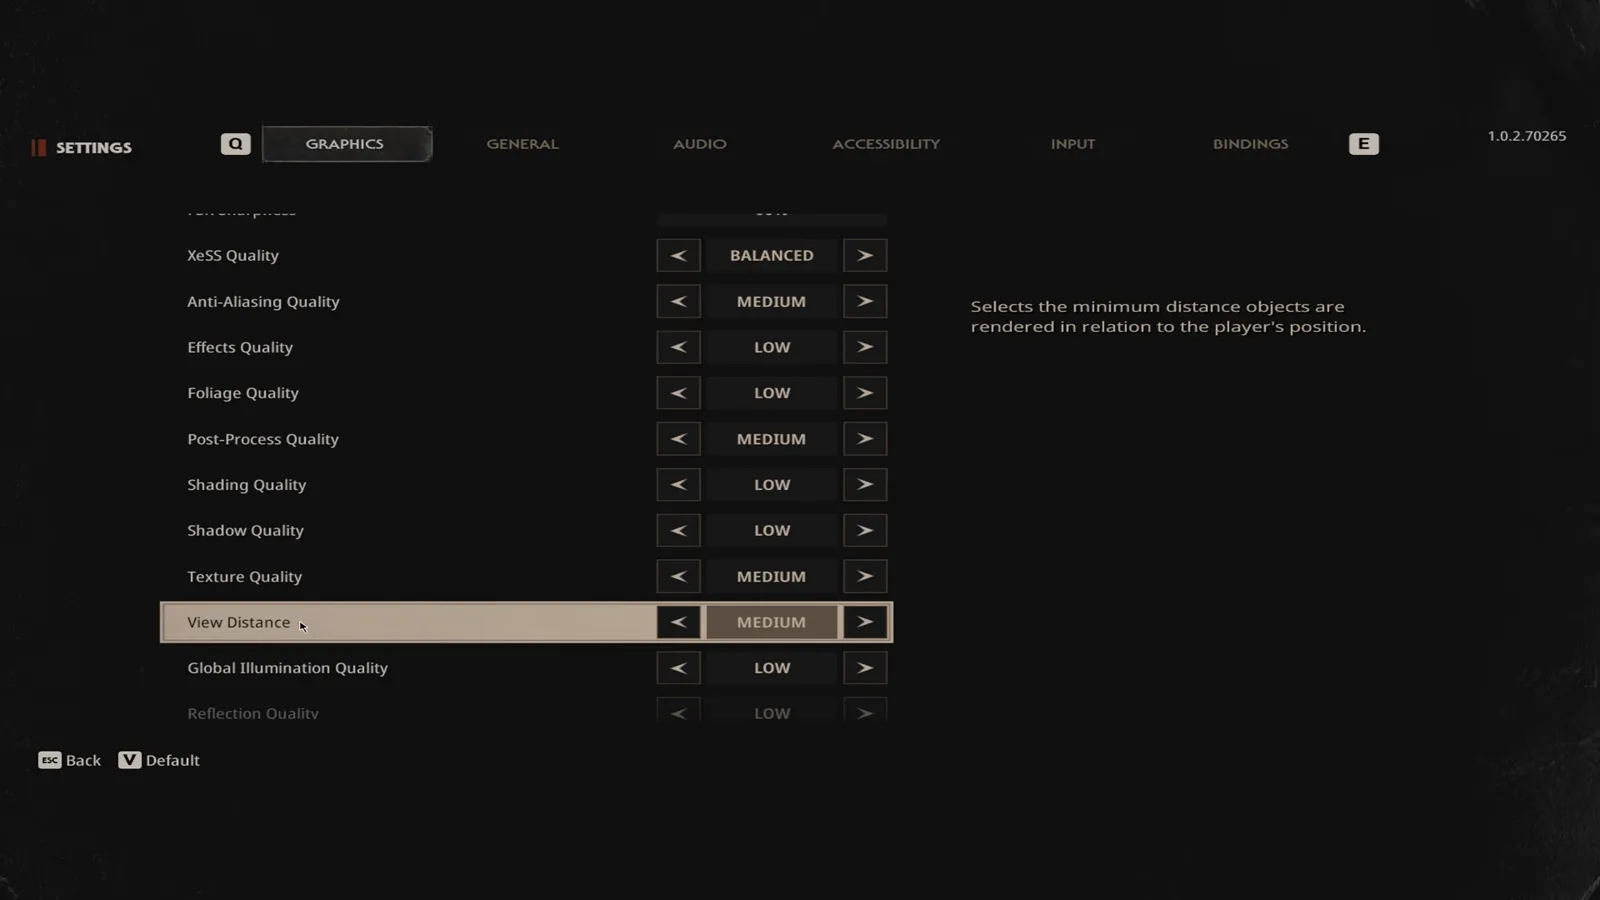
Task: Select the Shadow Quality row label
Action: click(245, 531)
